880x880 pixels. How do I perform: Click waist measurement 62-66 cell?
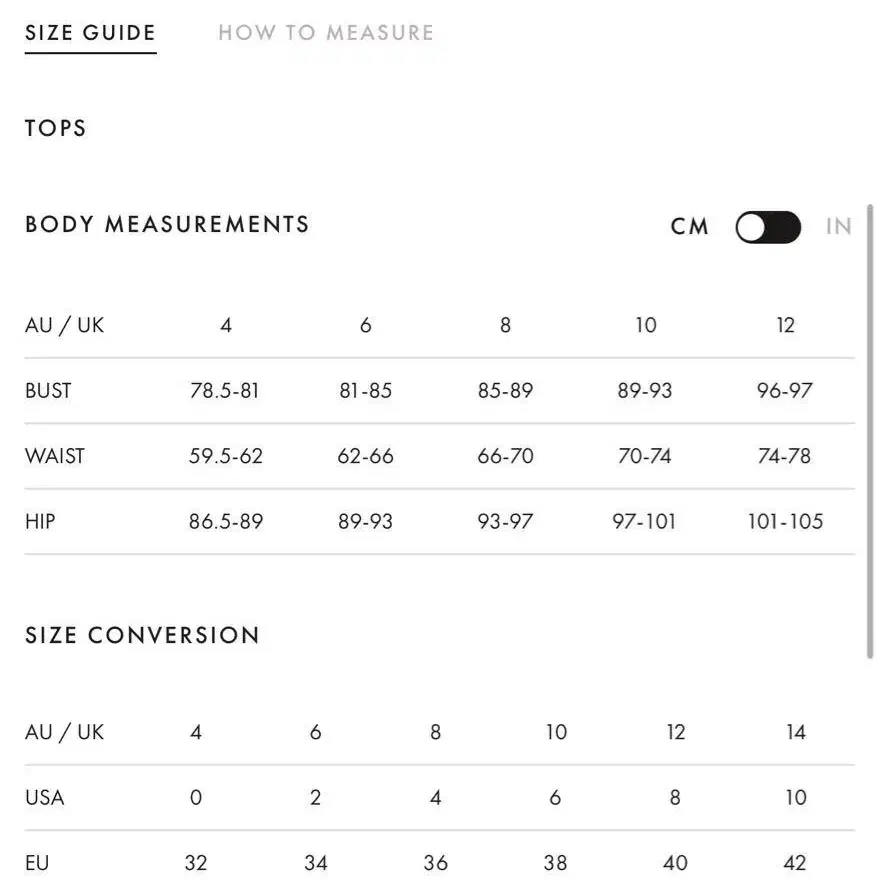365,456
